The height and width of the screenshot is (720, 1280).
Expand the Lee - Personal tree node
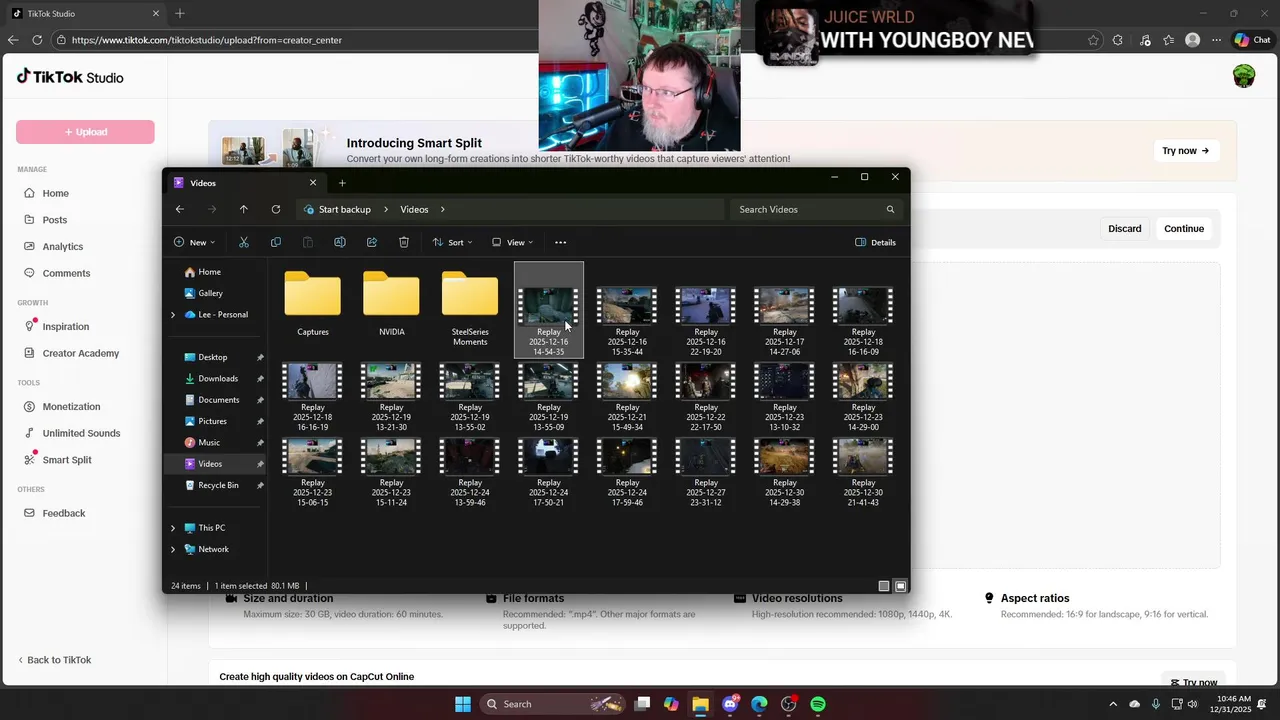173,314
